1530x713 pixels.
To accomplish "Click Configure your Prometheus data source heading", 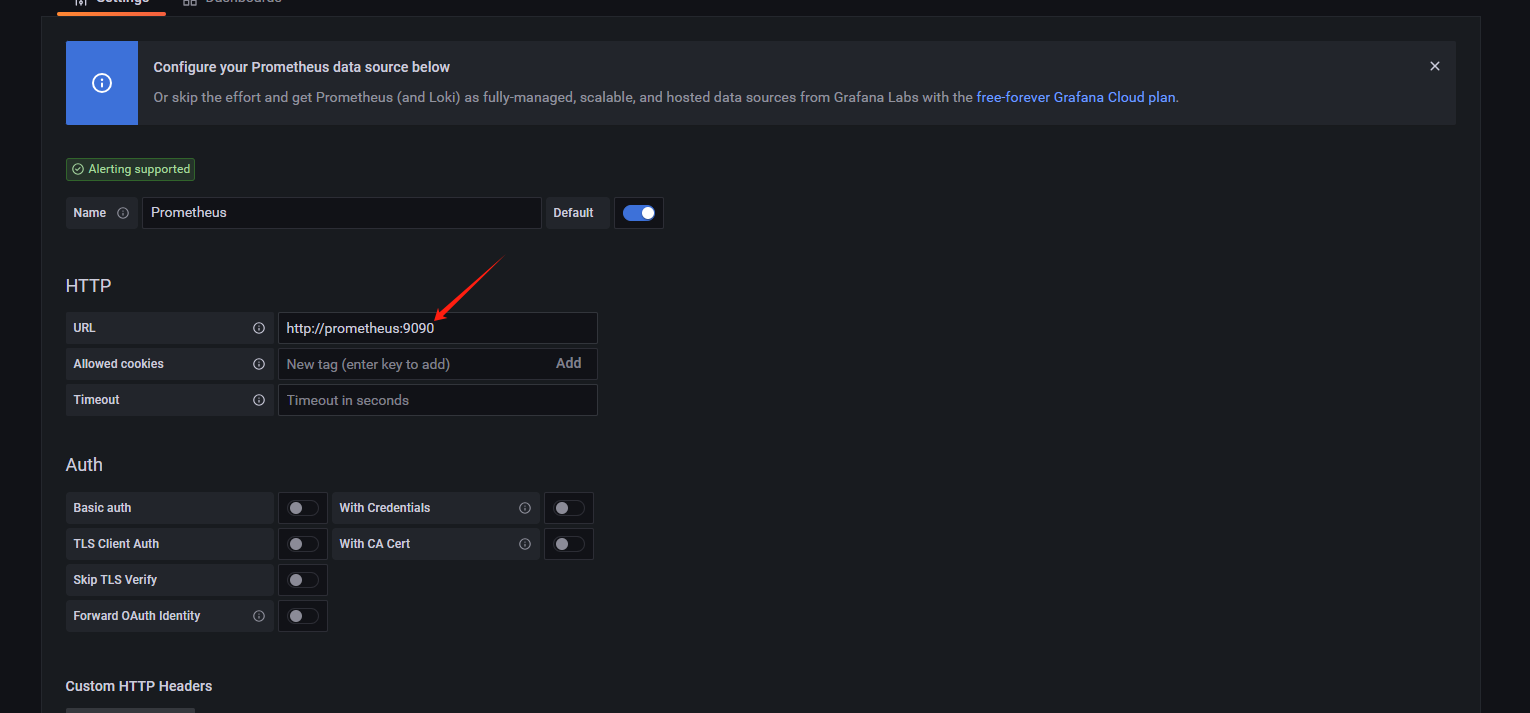I will click(302, 67).
